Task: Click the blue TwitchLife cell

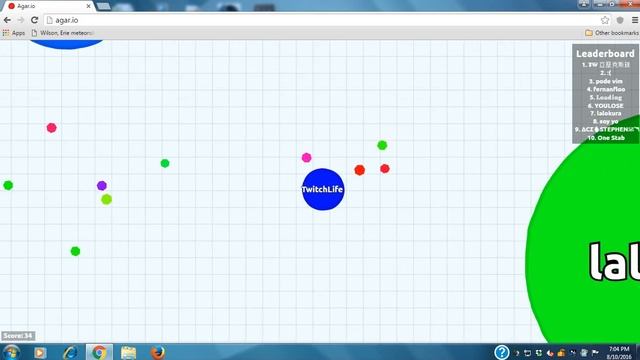Action: 323,189
